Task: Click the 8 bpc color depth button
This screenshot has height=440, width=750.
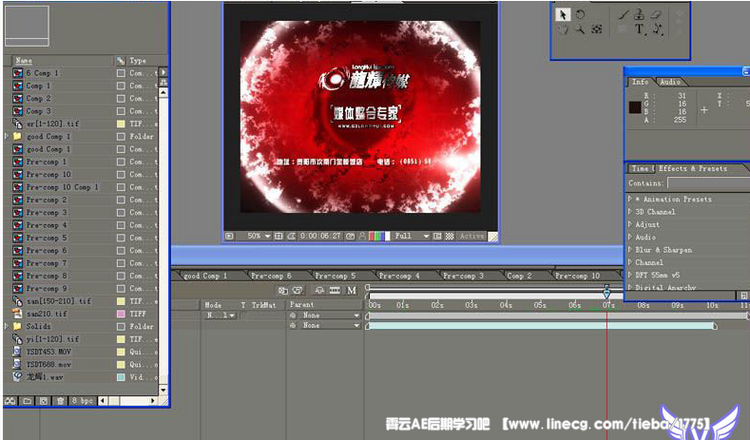Action: pos(82,401)
